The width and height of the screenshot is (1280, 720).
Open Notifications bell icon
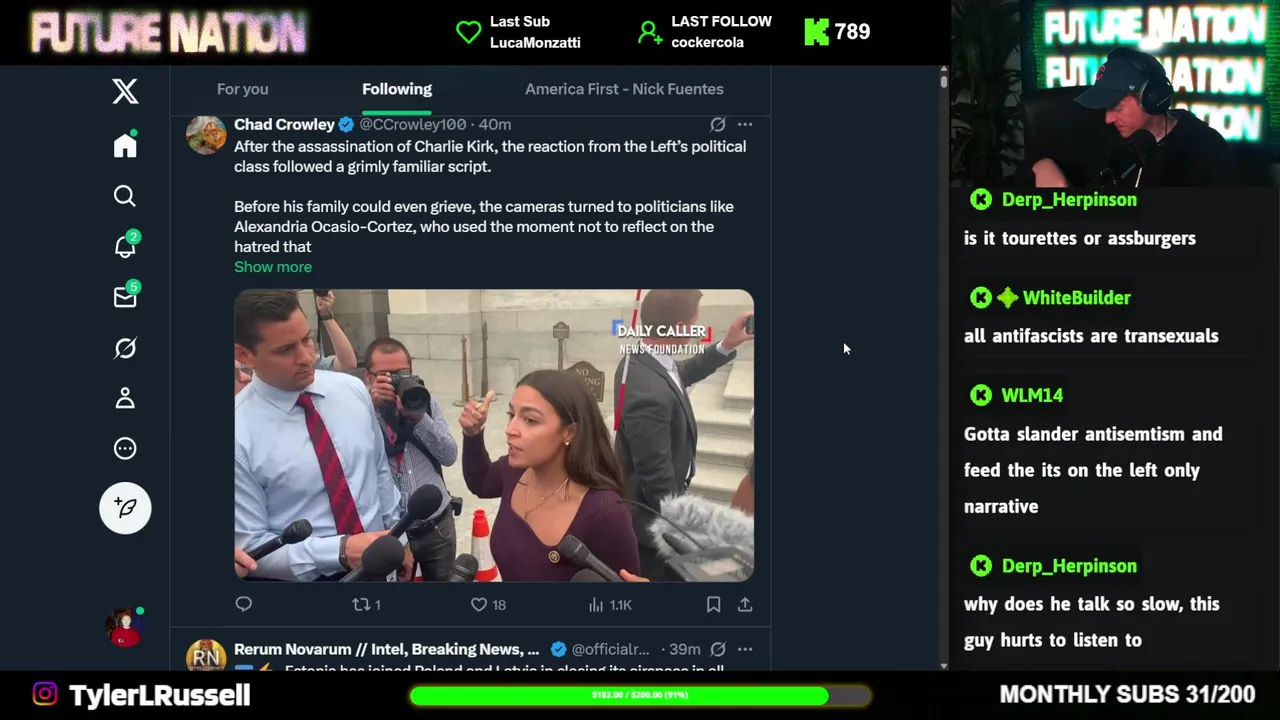tap(125, 246)
